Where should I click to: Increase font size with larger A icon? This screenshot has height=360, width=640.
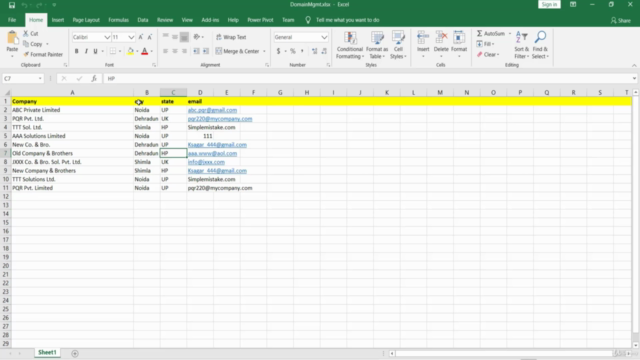(141, 37)
